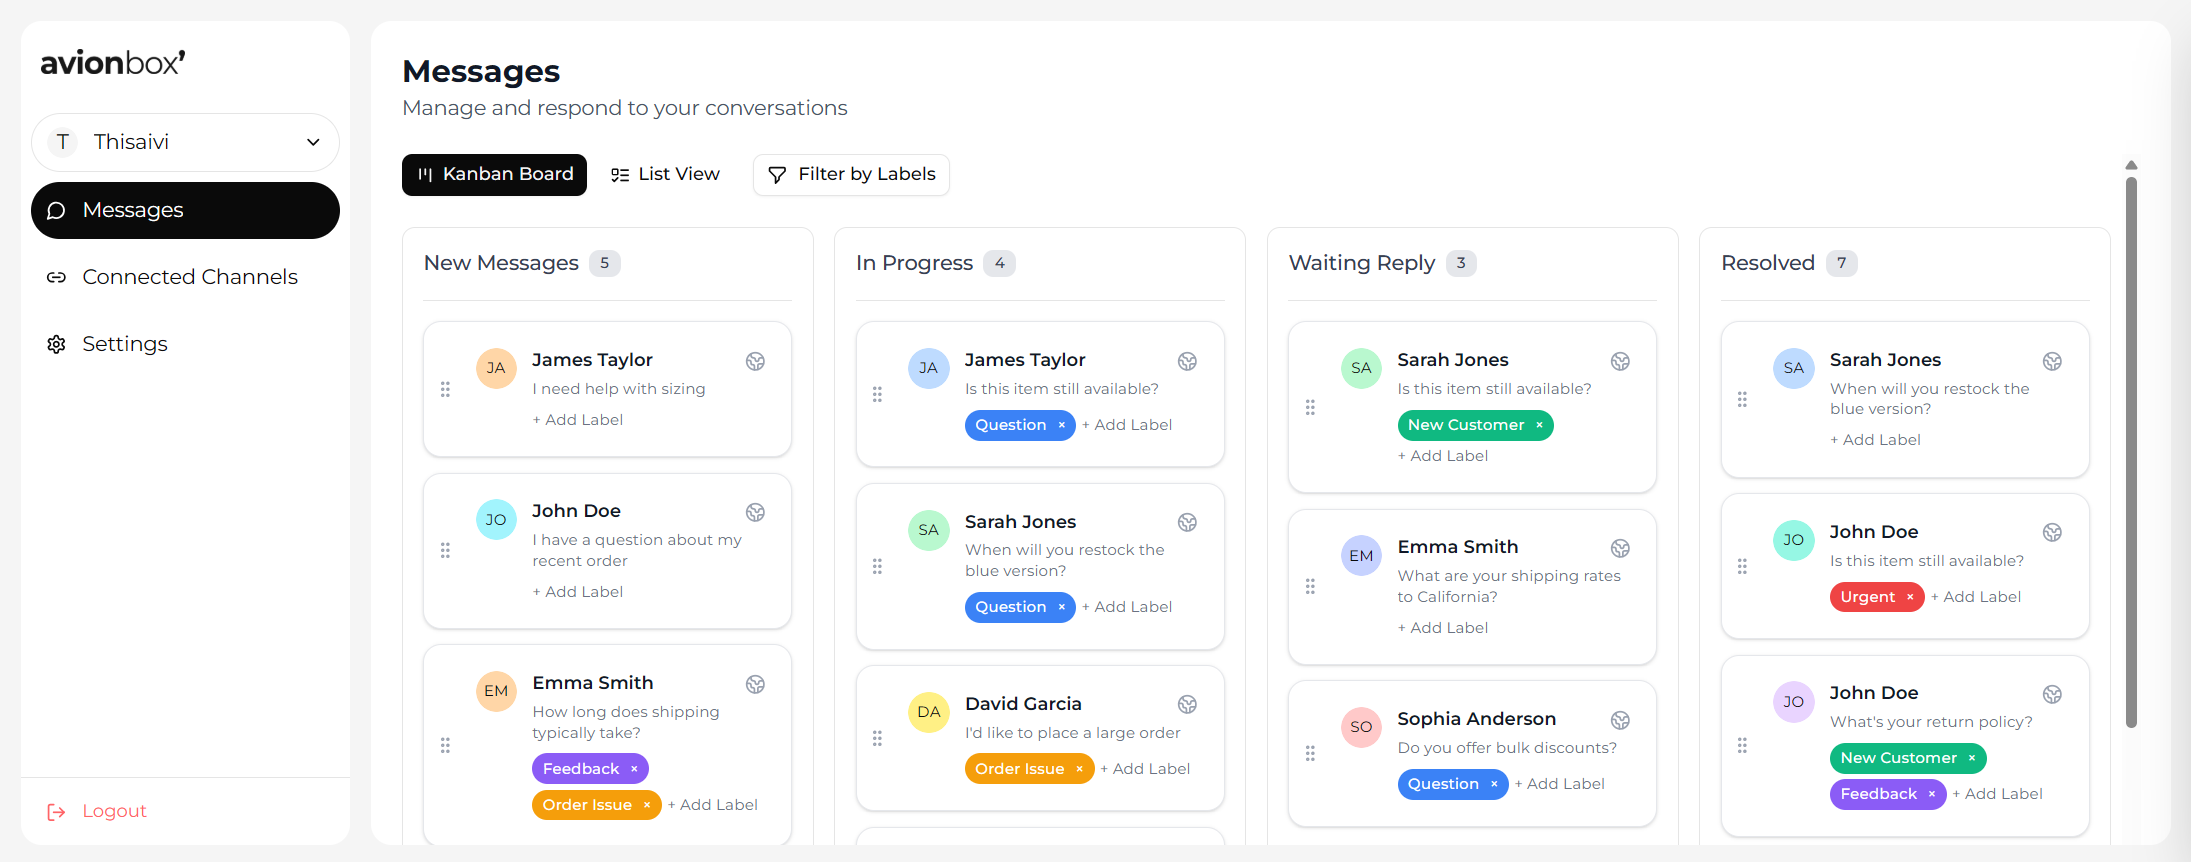Viewport: 2191px width, 862px height.
Task: Open Filter by Labels dropdown
Action: [x=851, y=175]
